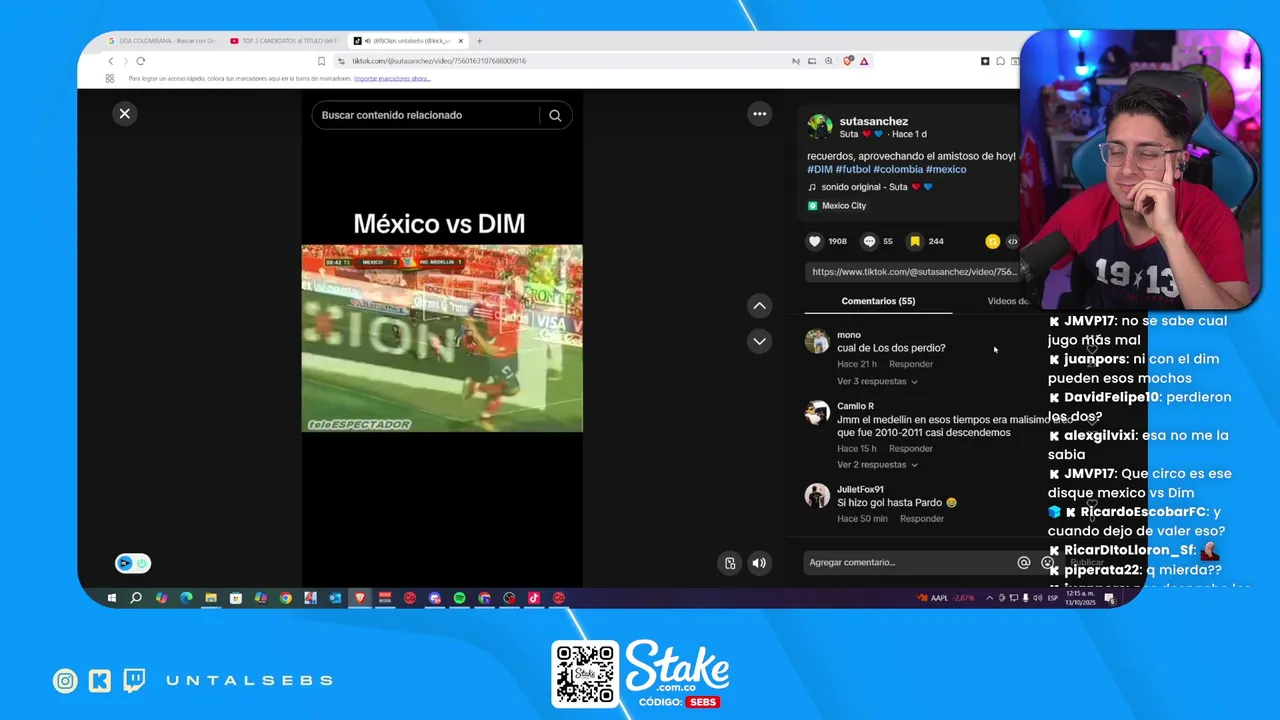
Task: Reload the page
Action: pyautogui.click(x=140, y=61)
